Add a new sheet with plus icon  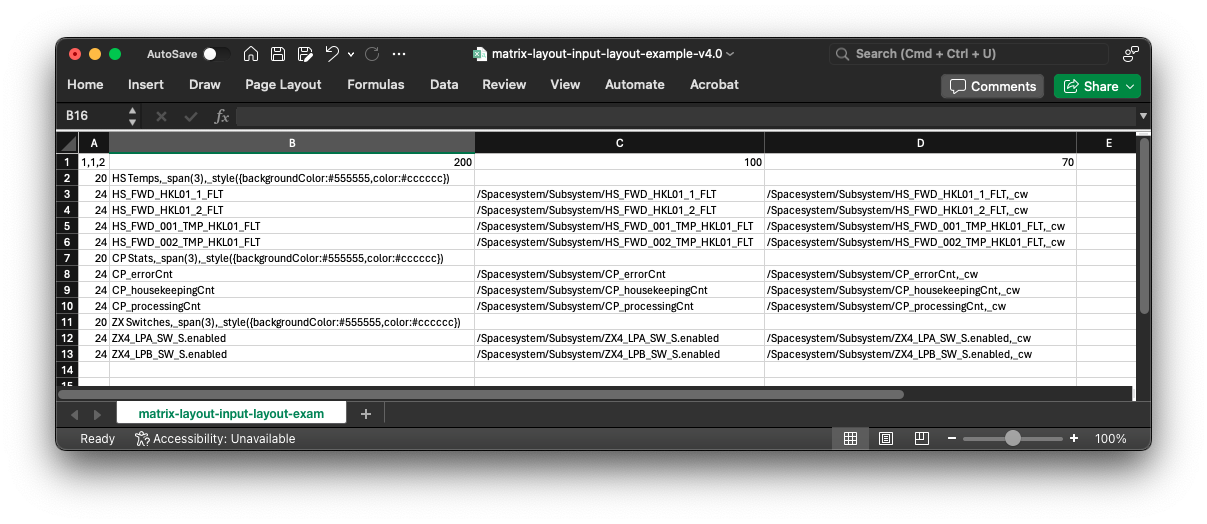365,414
